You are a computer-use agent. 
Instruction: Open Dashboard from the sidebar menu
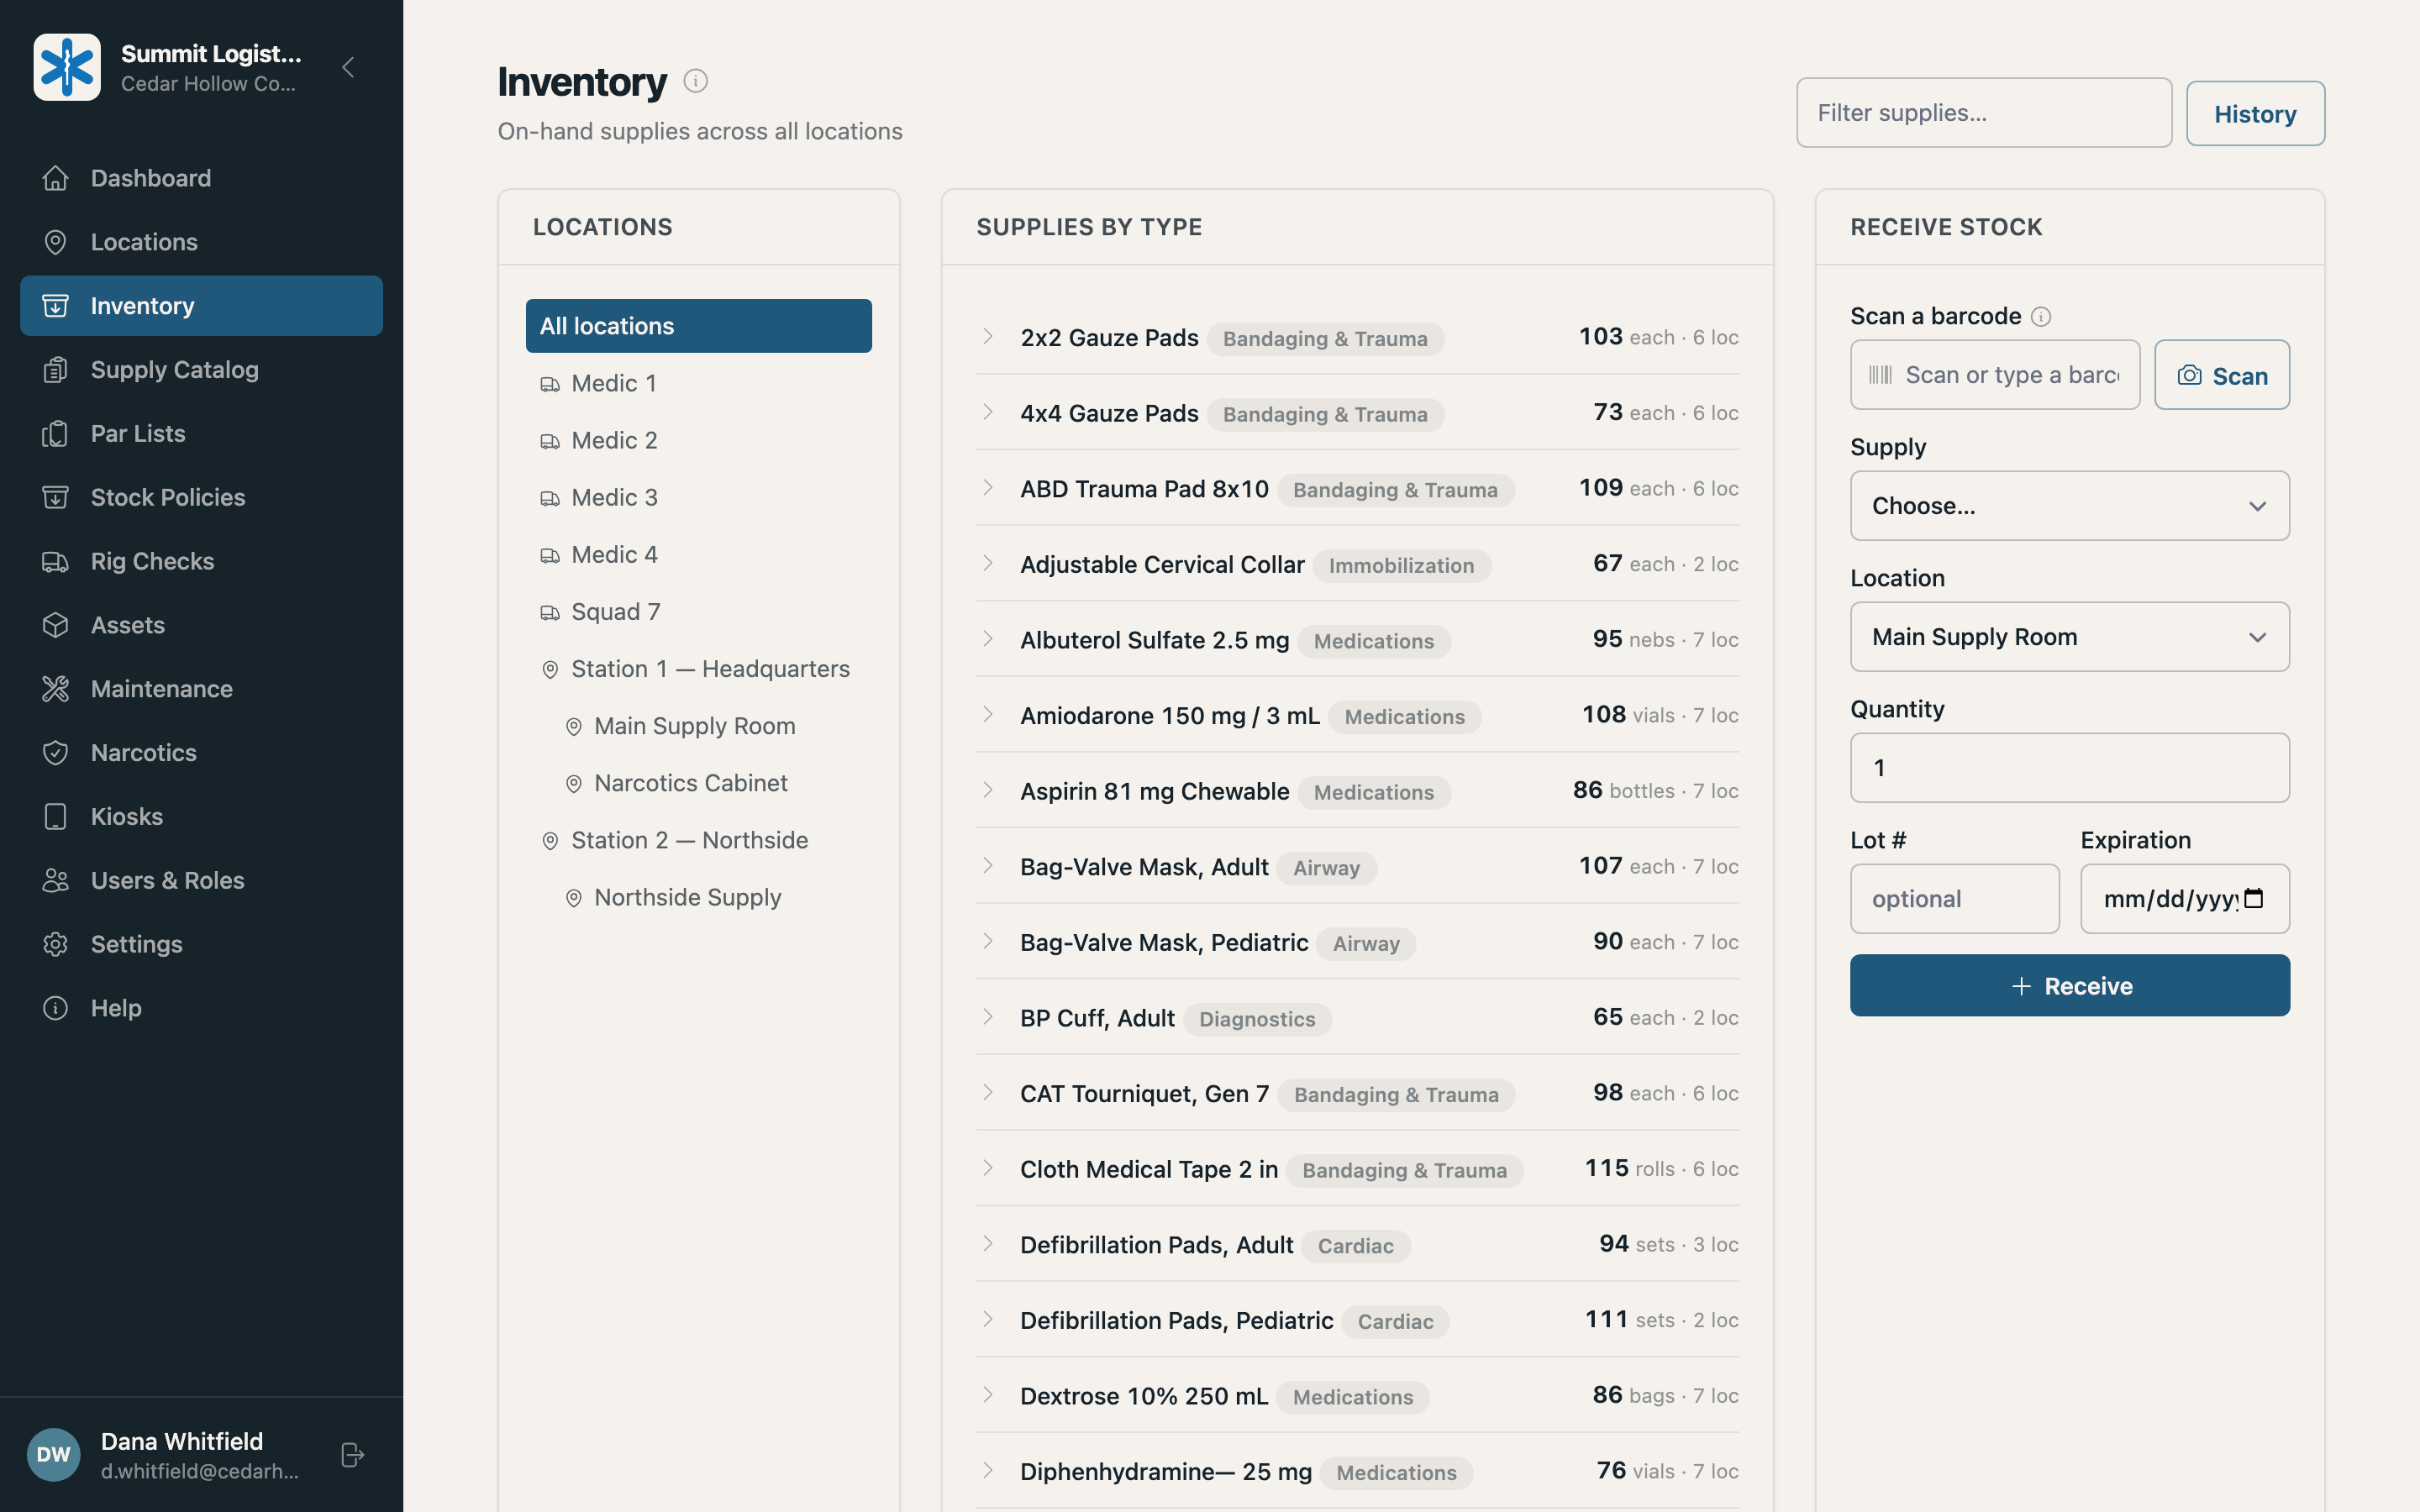(201, 178)
